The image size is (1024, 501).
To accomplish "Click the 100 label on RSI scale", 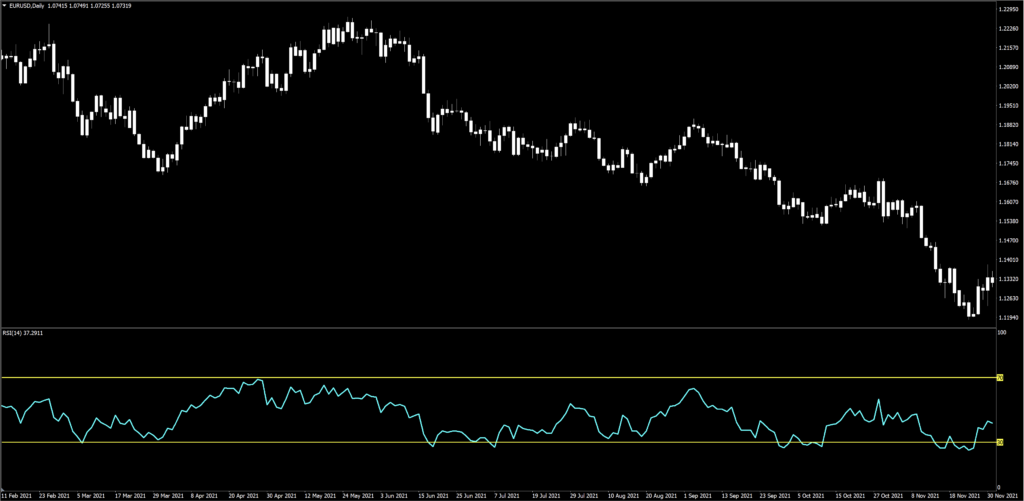I will coord(1002,332).
